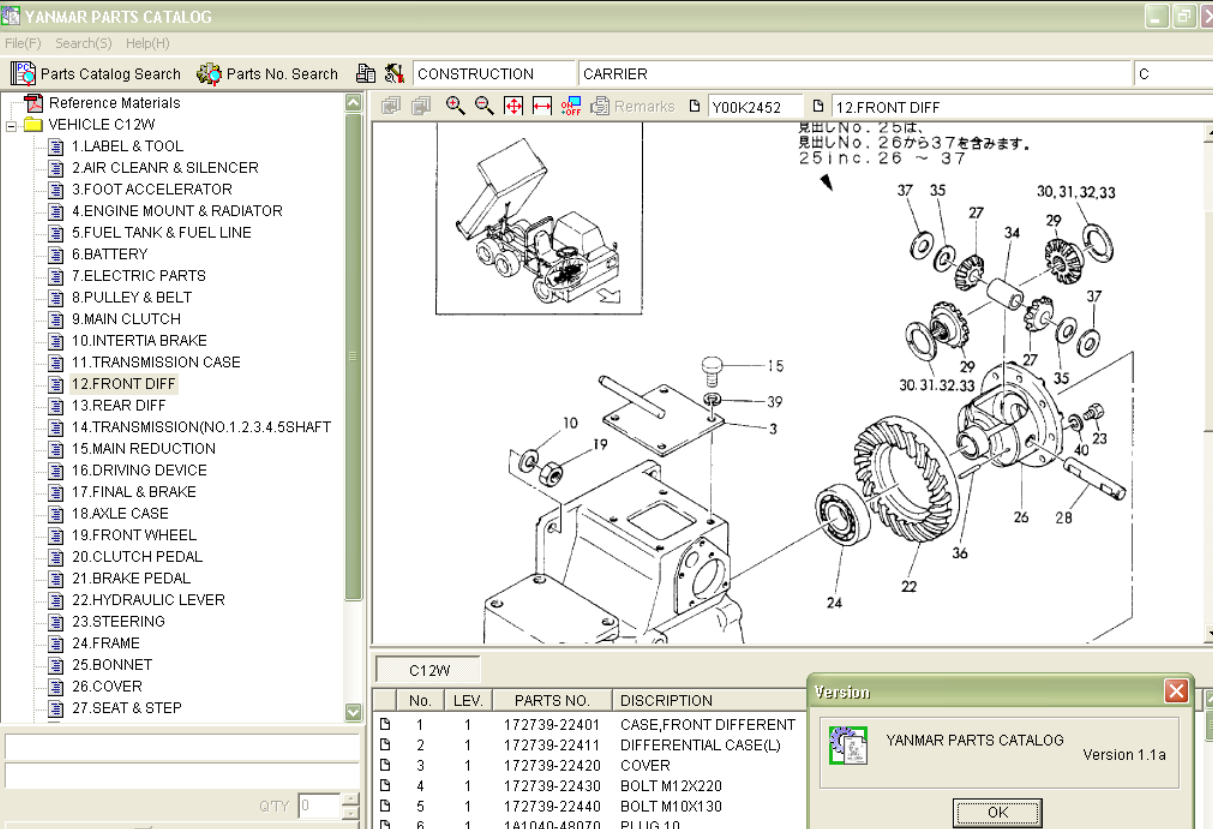Viewport: 1213px width, 829px height.
Task: Select 11.TRANSMISSION CASE
Action: 156,363
